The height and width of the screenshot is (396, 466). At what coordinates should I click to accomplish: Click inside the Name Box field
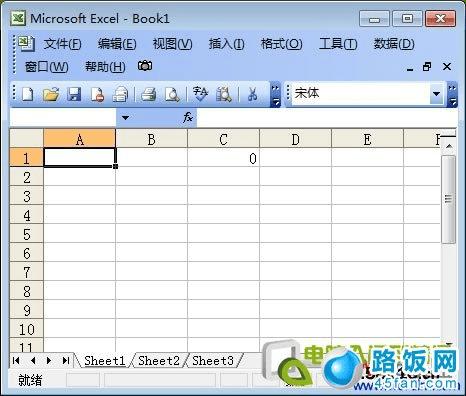[63, 118]
